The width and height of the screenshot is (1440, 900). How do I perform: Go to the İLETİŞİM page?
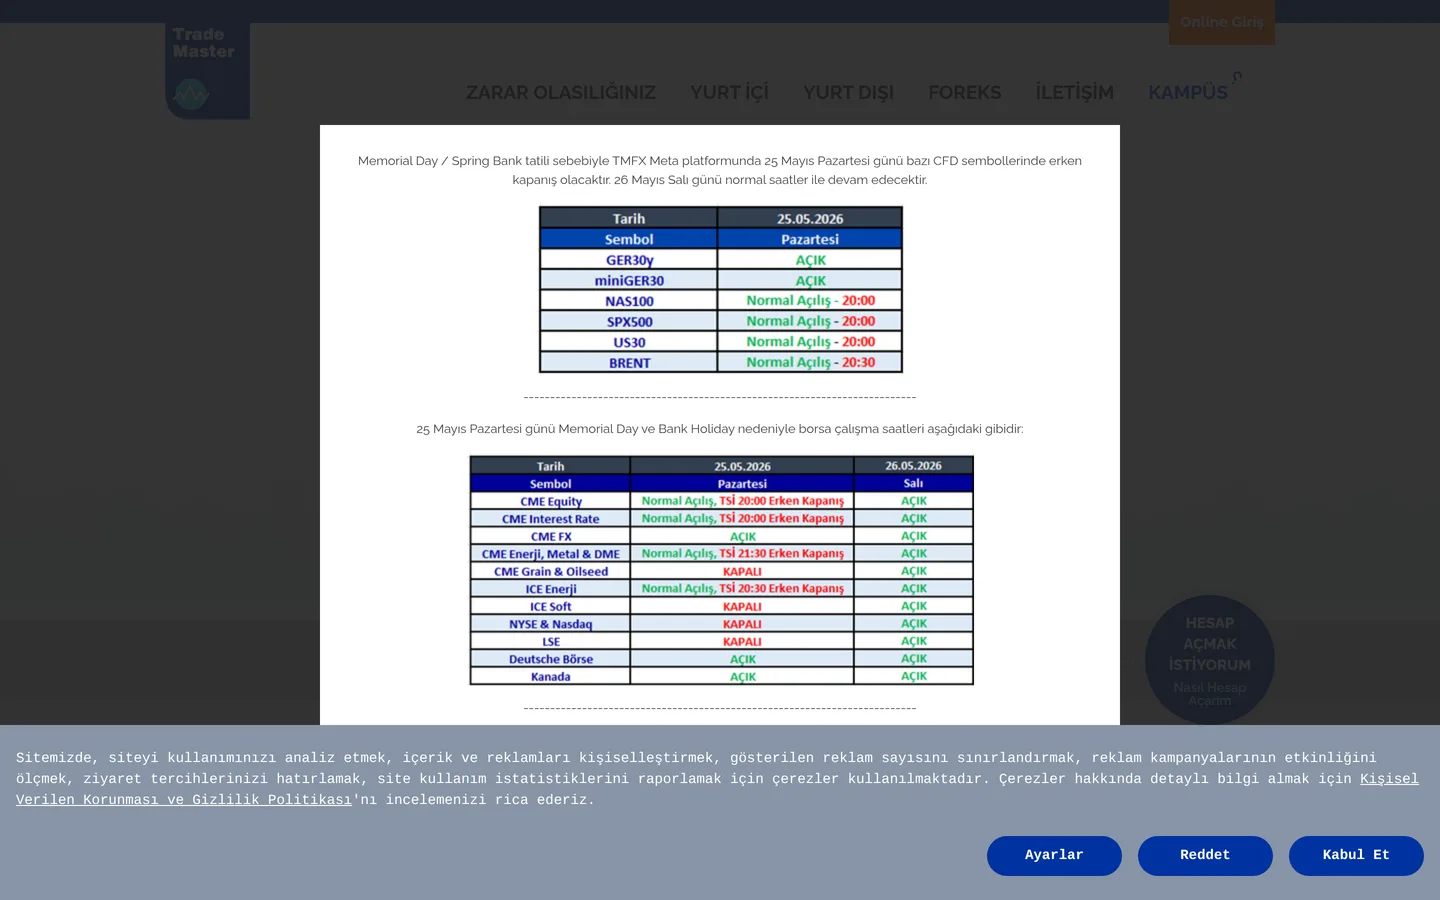pyautogui.click(x=1074, y=93)
